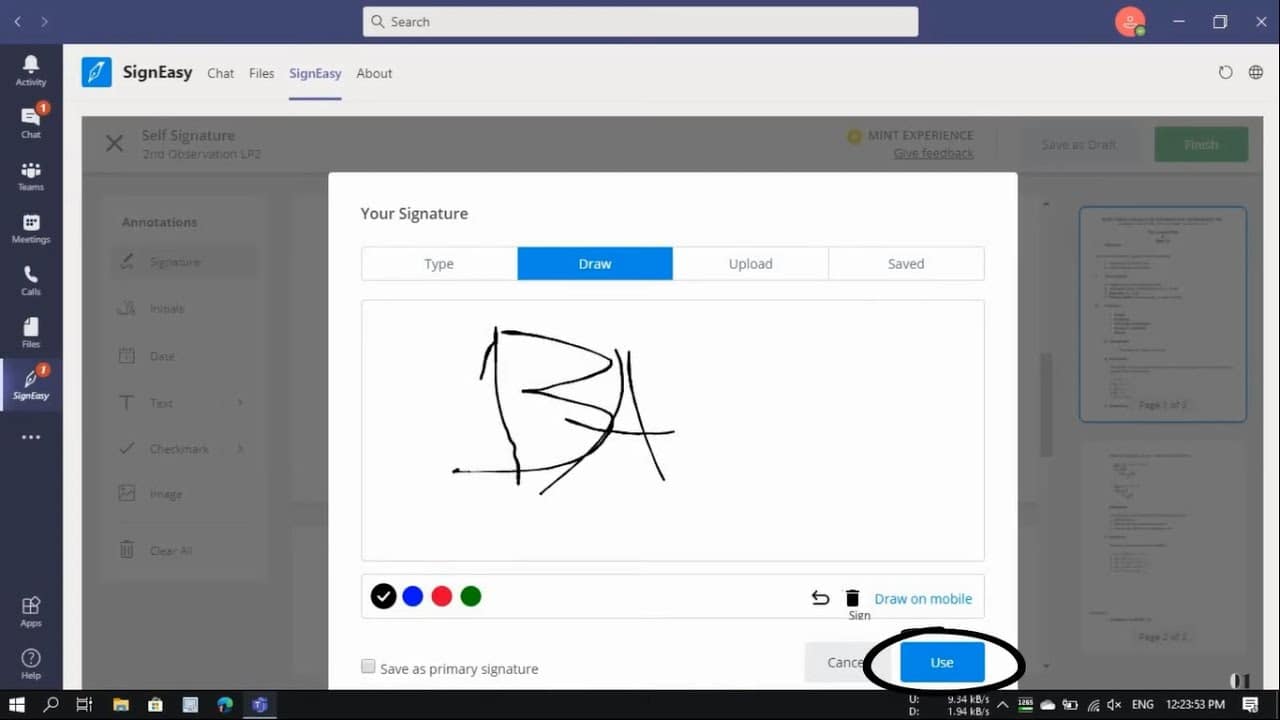
Task: Expand the three-dots more apps menu
Action: 31,437
